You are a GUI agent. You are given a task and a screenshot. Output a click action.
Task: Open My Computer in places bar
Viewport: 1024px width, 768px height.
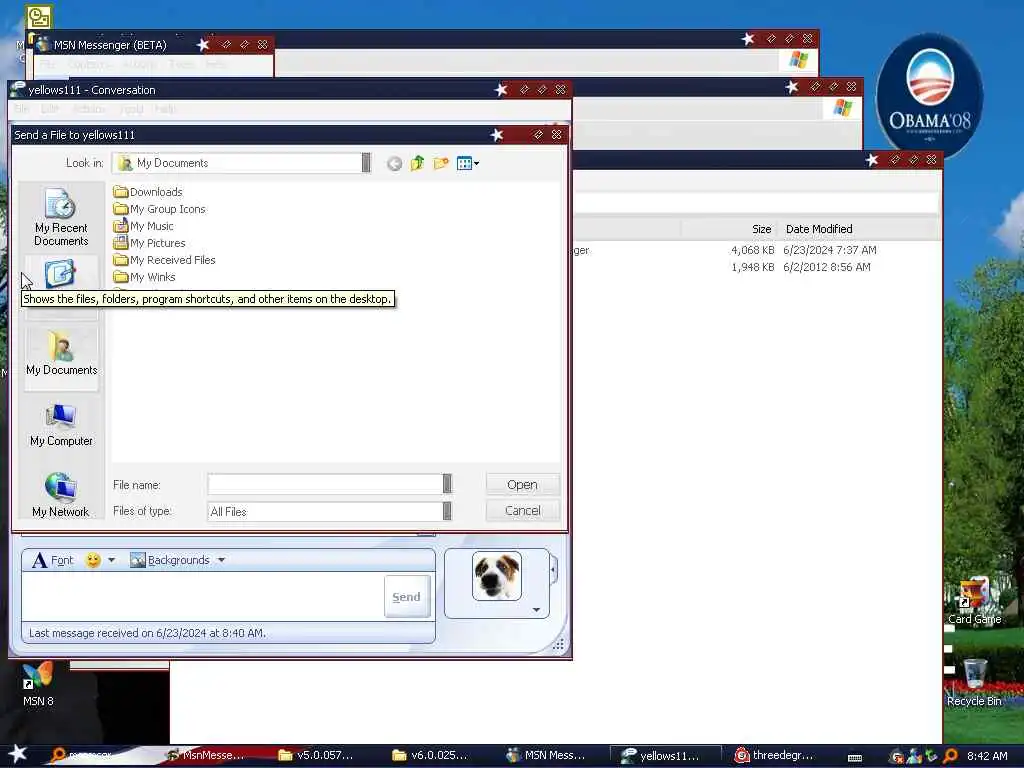coord(61,424)
